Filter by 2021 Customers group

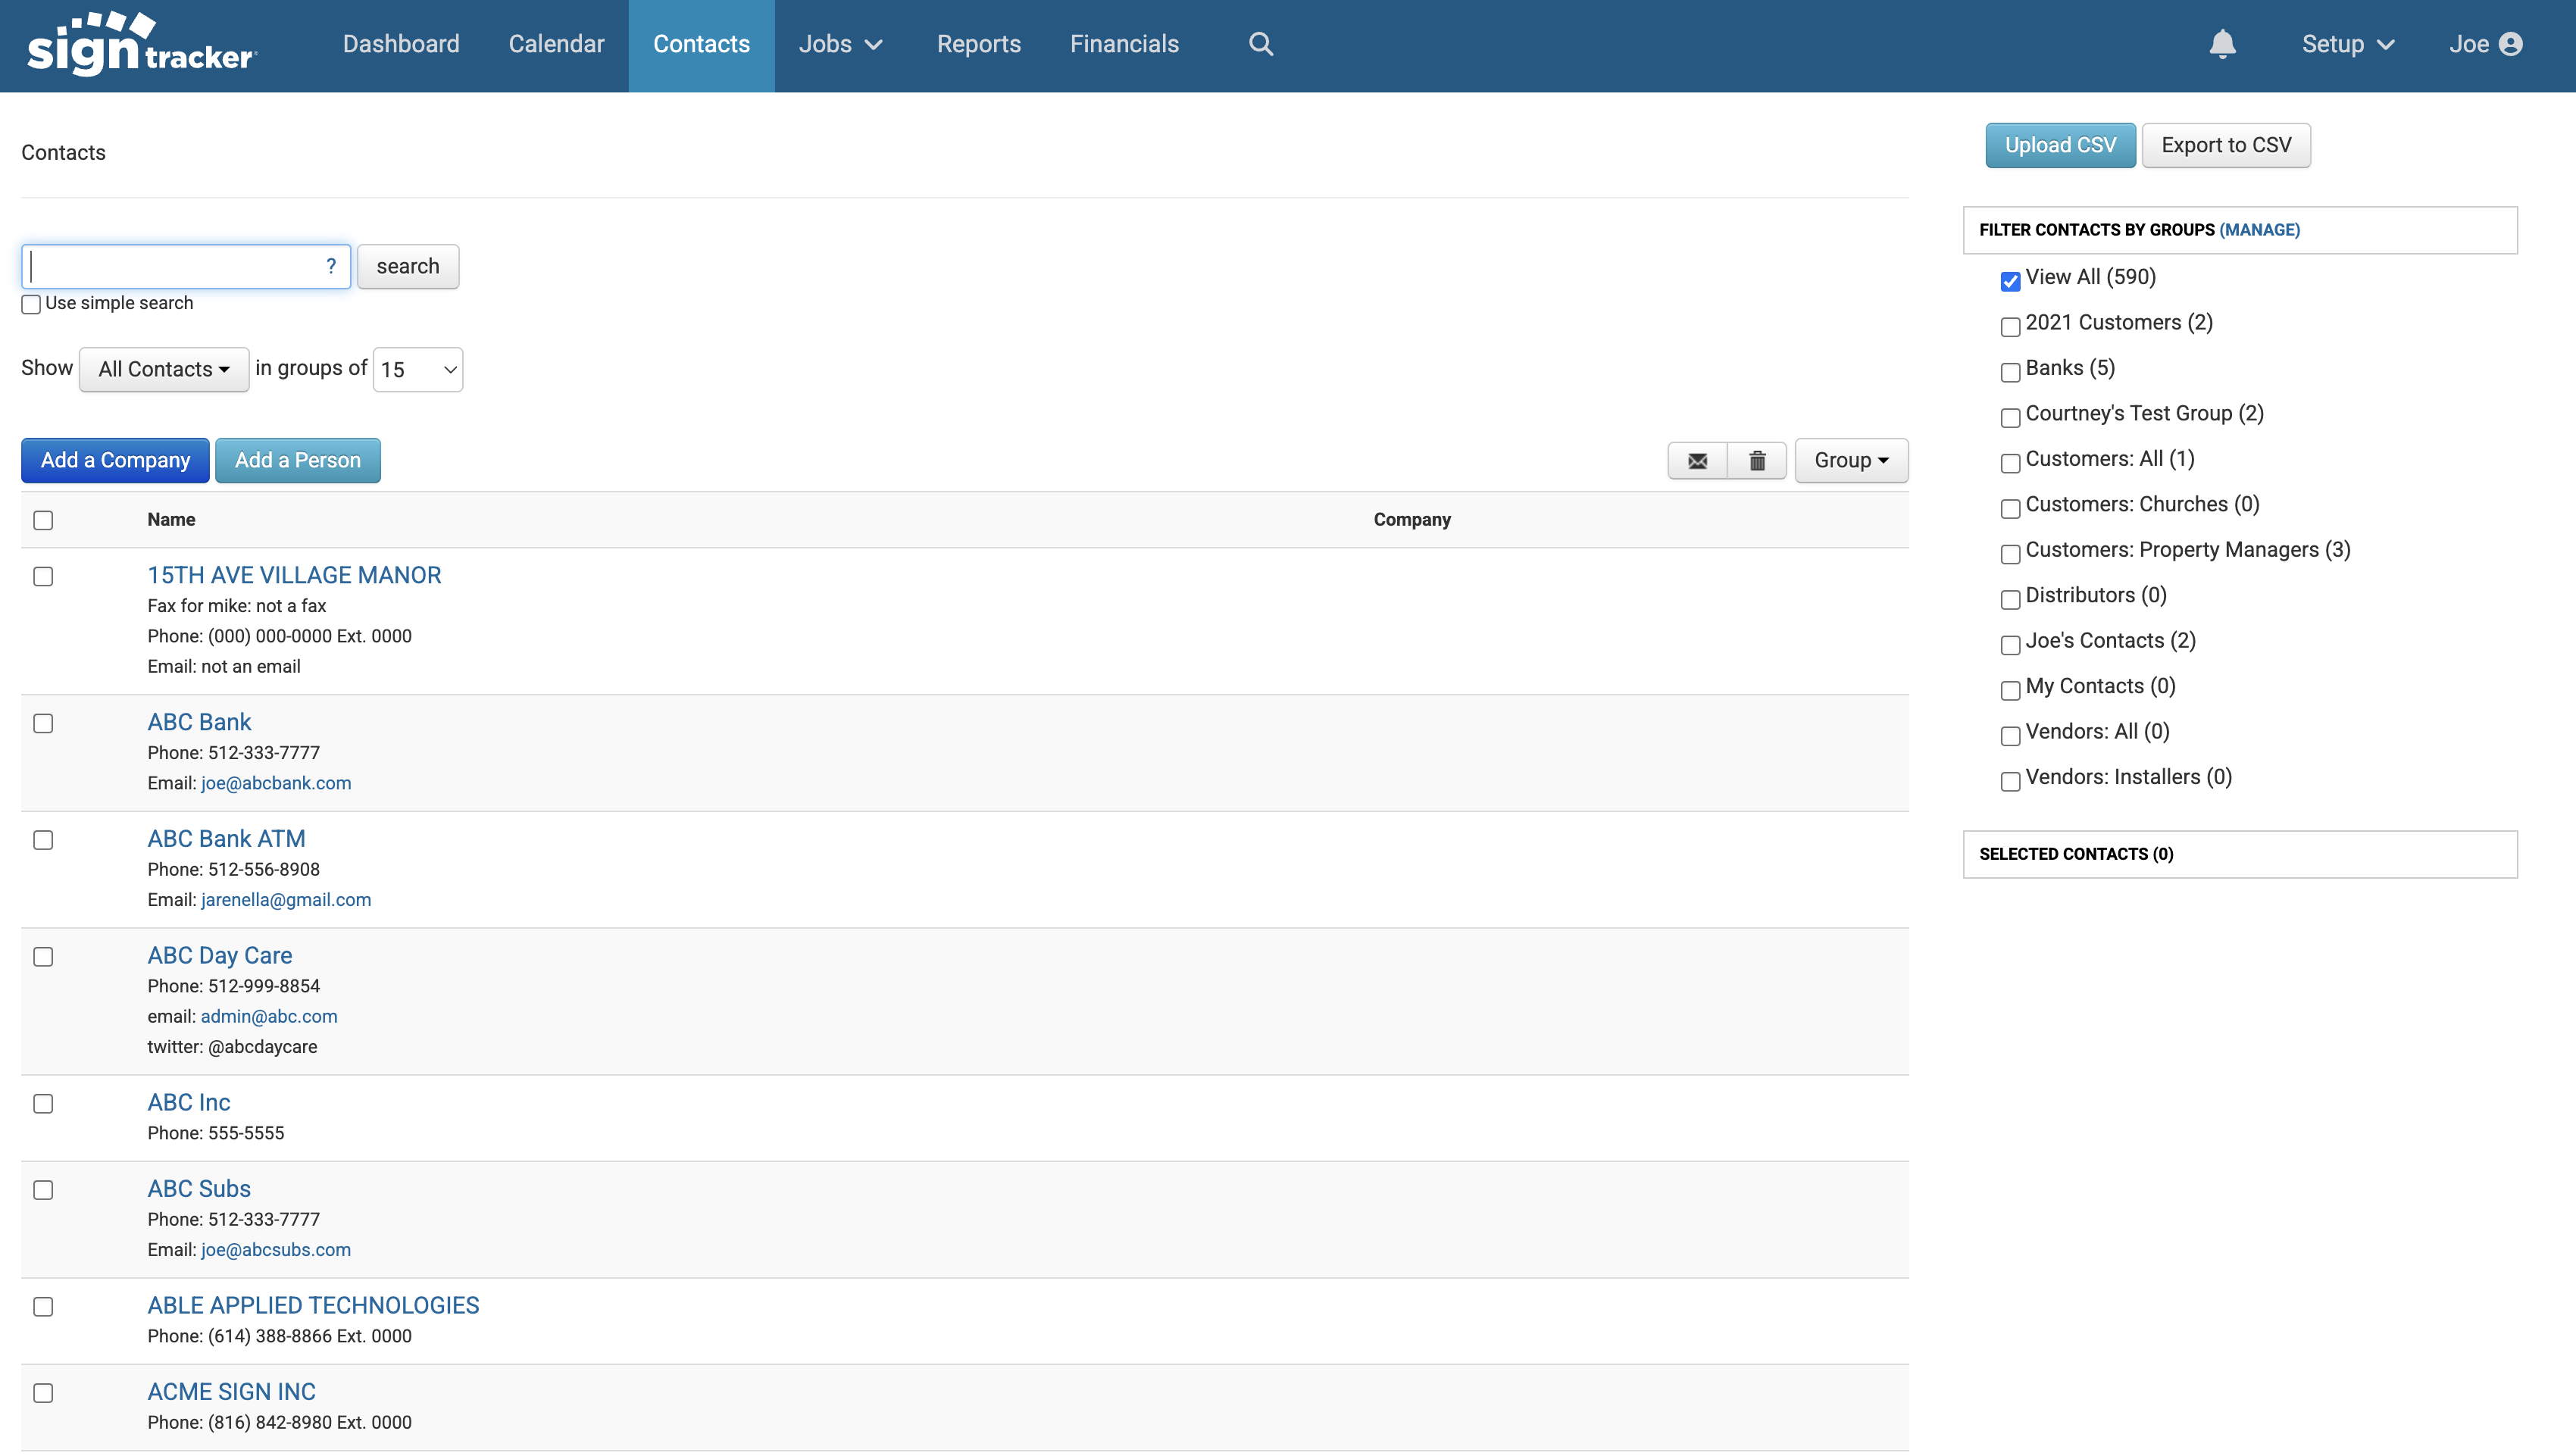(2010, 327)
